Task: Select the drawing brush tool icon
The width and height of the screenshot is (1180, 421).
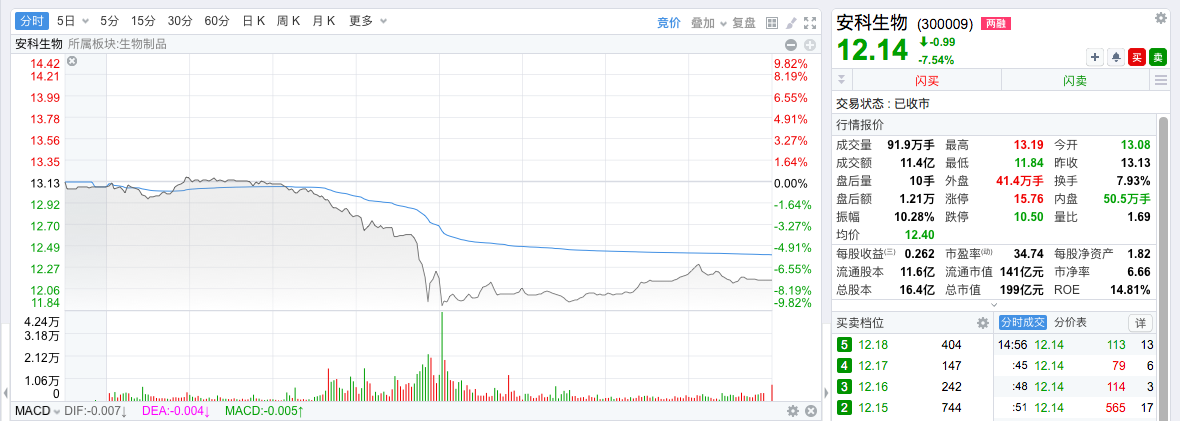Action: pyautogui.click(x=791, y=23)
